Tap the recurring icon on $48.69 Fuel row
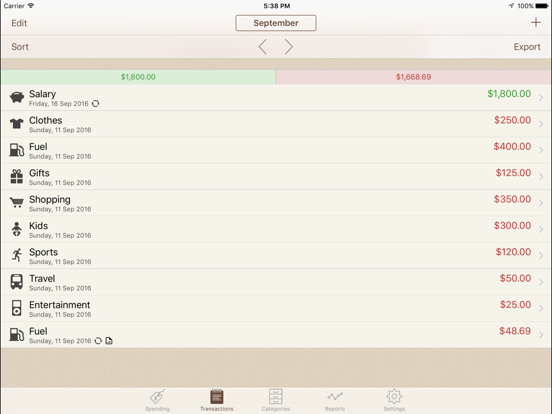The width and height of the screenshot is (552, 414). (x=98, y=341)
